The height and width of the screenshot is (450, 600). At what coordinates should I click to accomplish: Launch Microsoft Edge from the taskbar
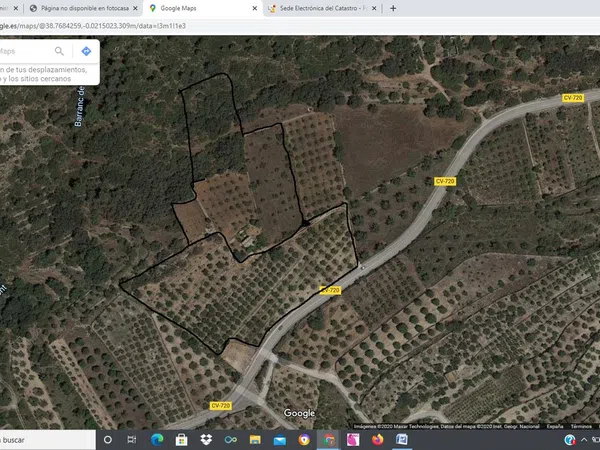157,439
